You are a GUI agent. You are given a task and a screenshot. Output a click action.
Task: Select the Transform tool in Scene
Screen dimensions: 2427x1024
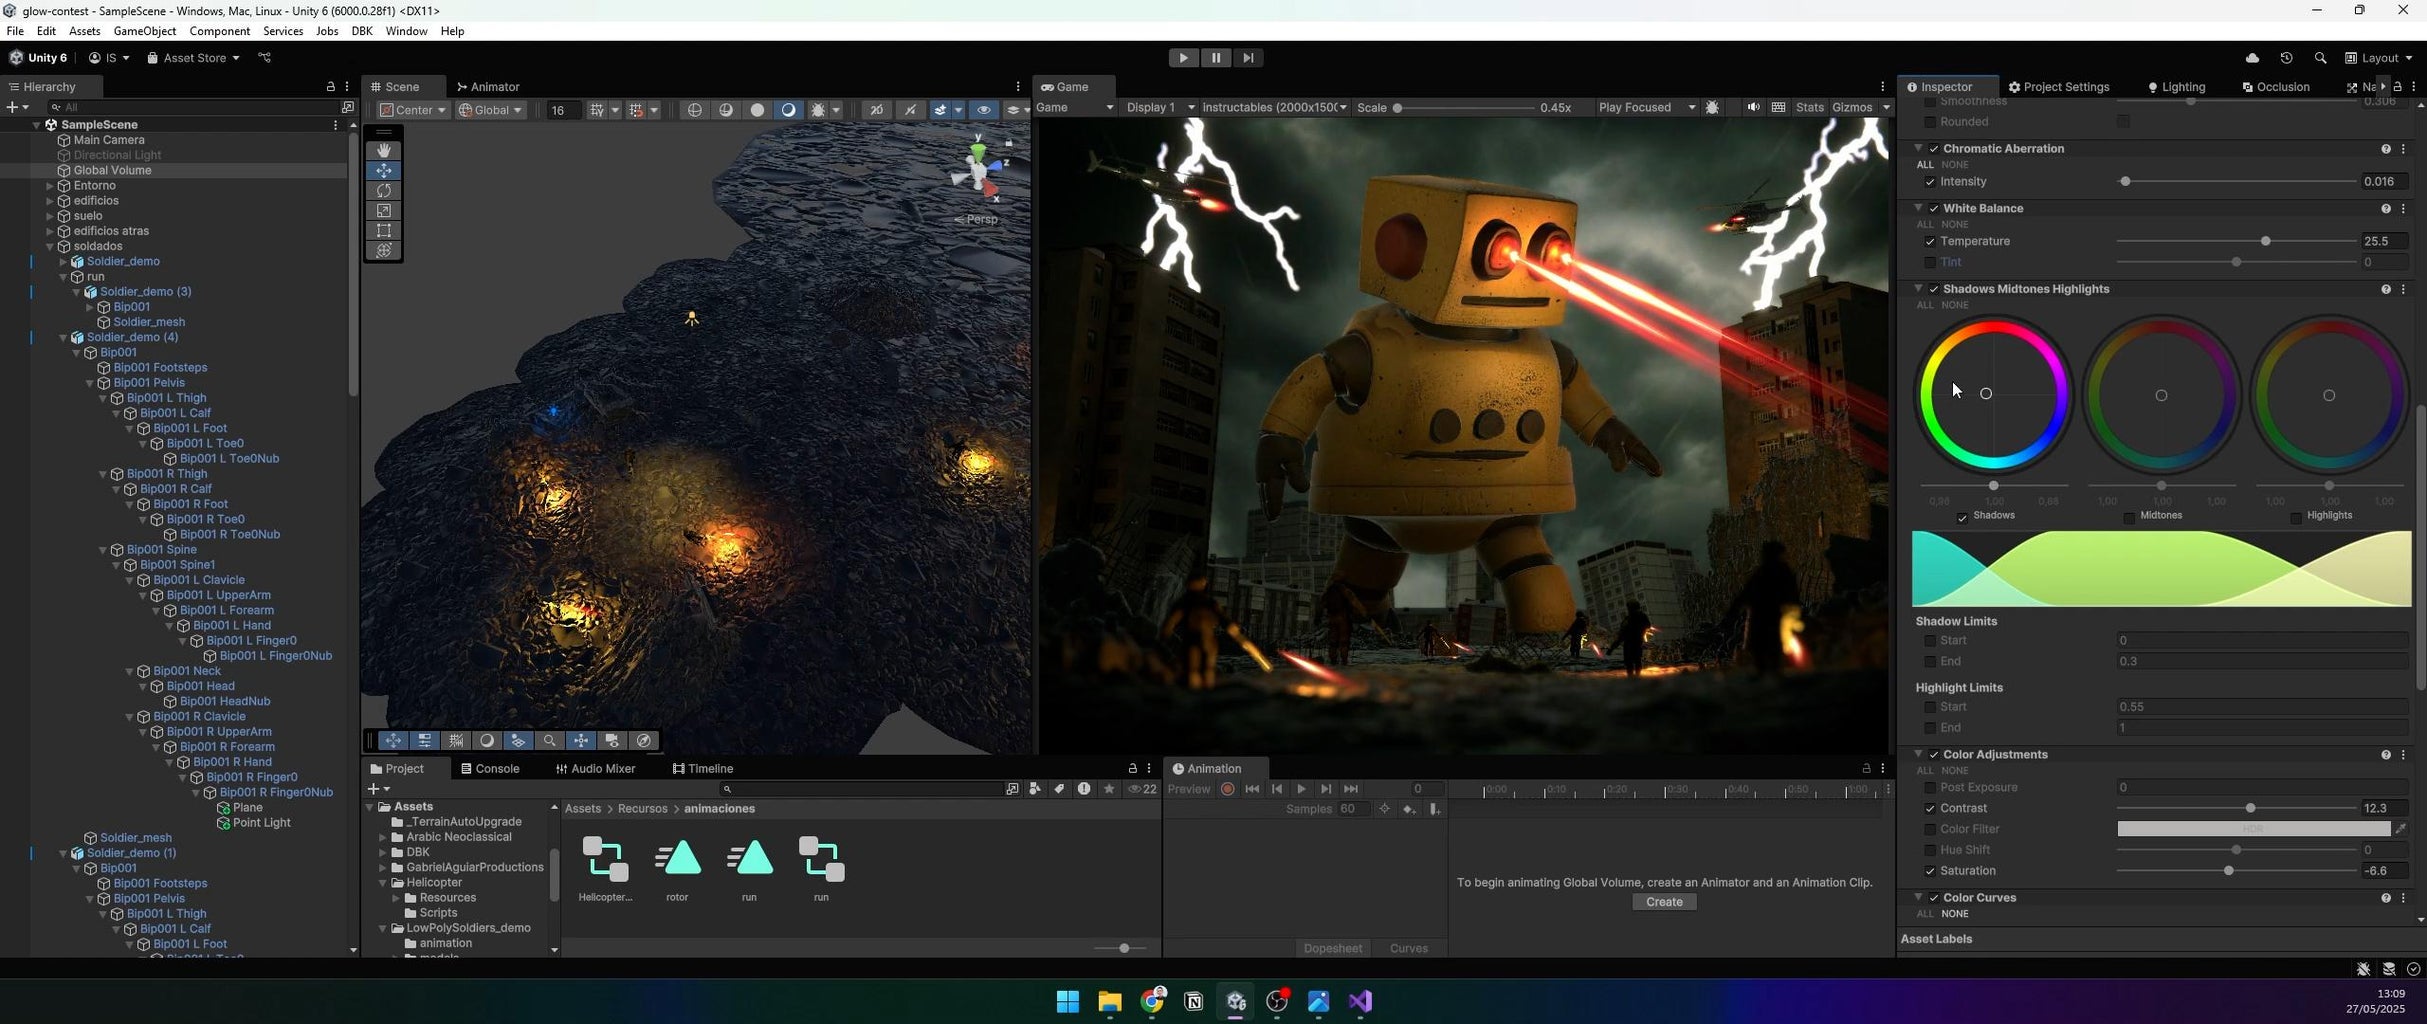(383, 250)
